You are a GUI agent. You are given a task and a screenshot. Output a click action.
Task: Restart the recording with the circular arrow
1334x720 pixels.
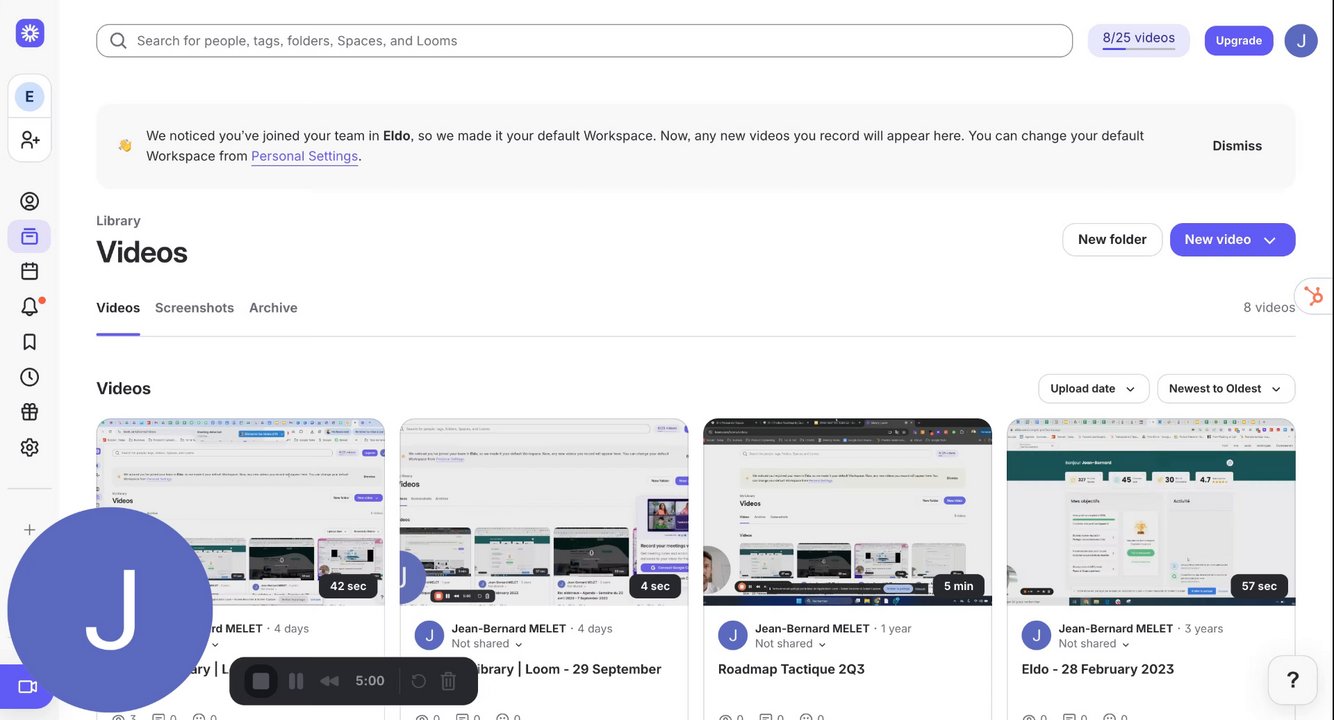click(419, 681)
